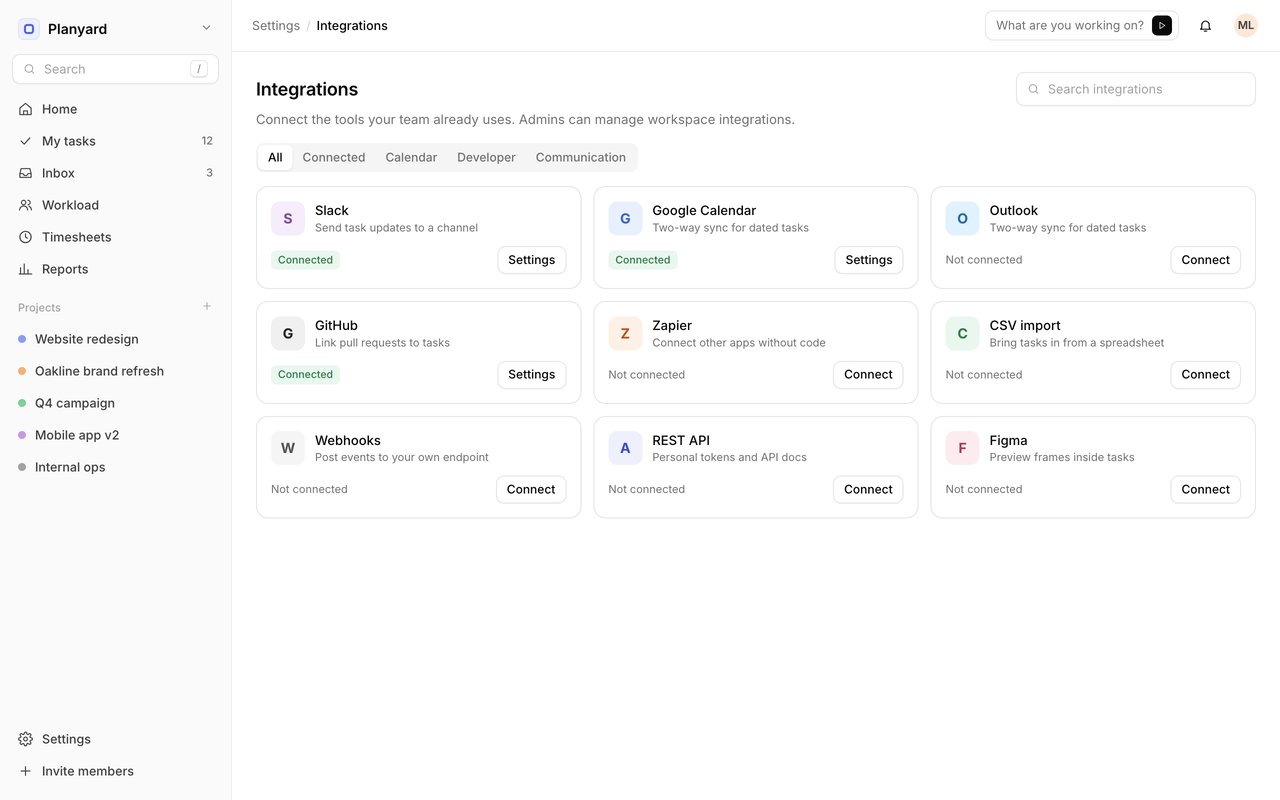The height and width of the screenshot is (800, 1280).
Task: Click the My tasks checkmark icon
Action: [x=26, y=141]
